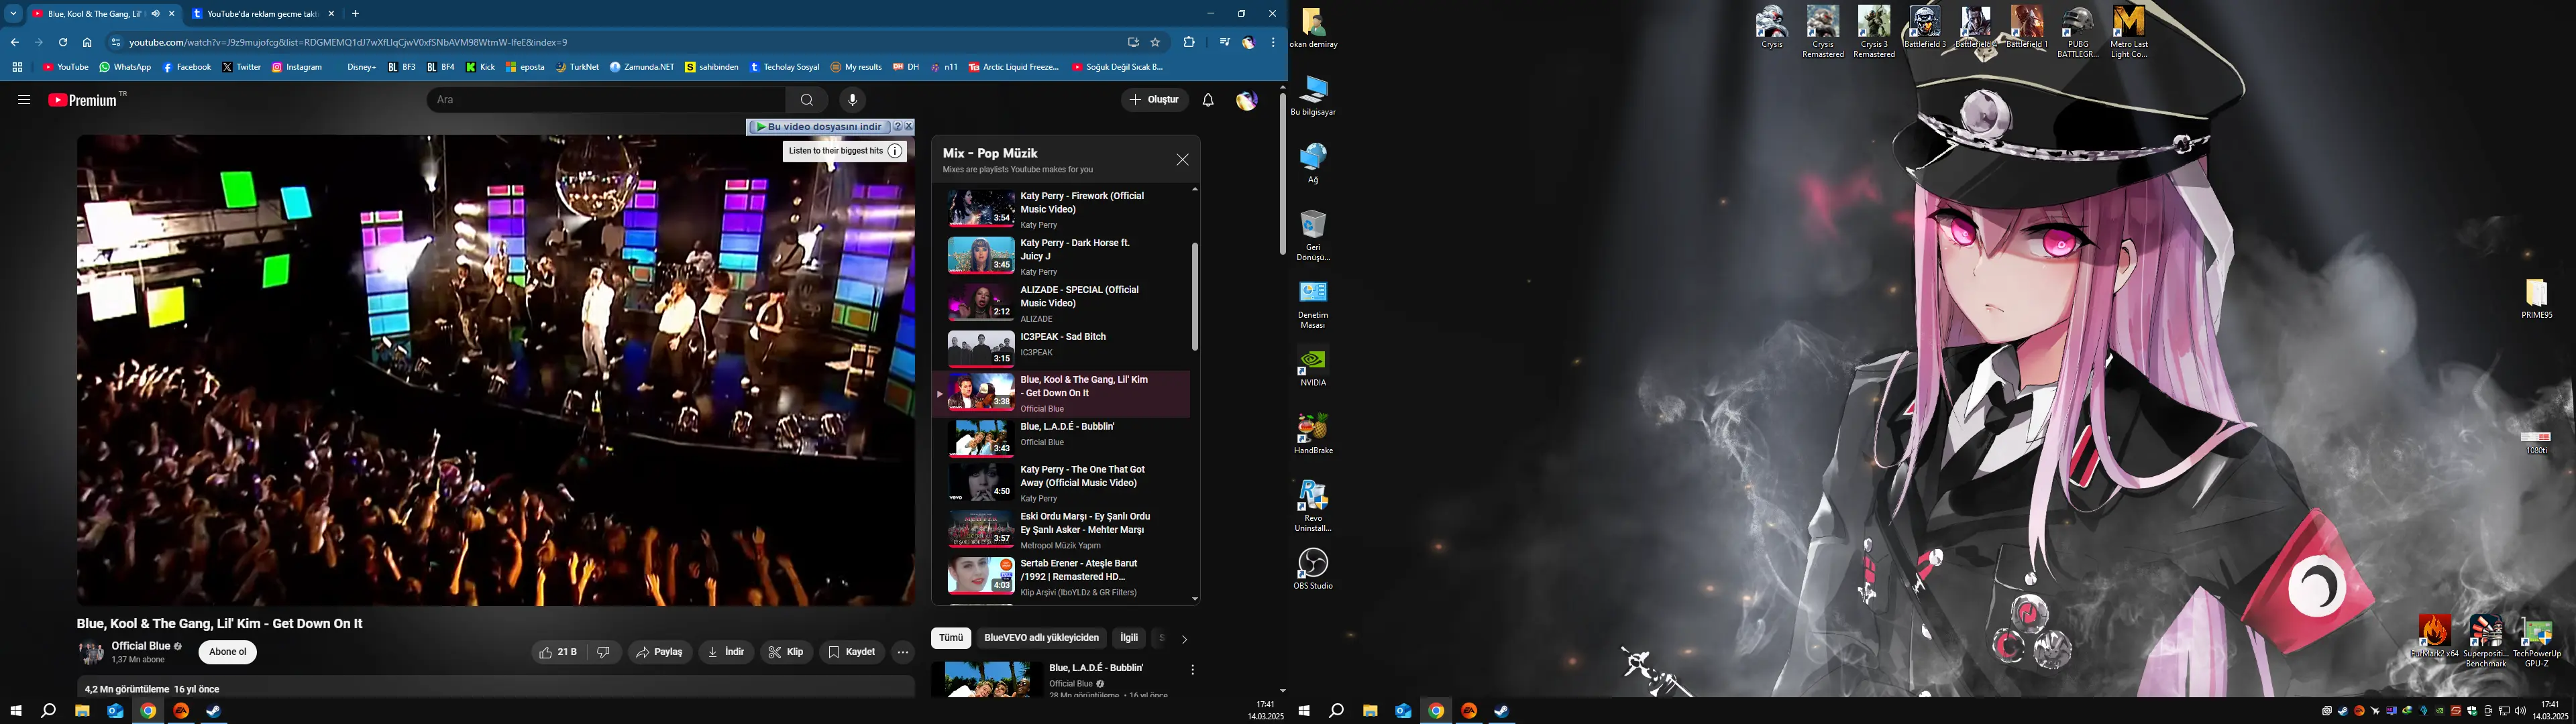Screen dimensions: 2576x724
Task: Click the volume icon in system tray
Action: tap(2520, 711)
